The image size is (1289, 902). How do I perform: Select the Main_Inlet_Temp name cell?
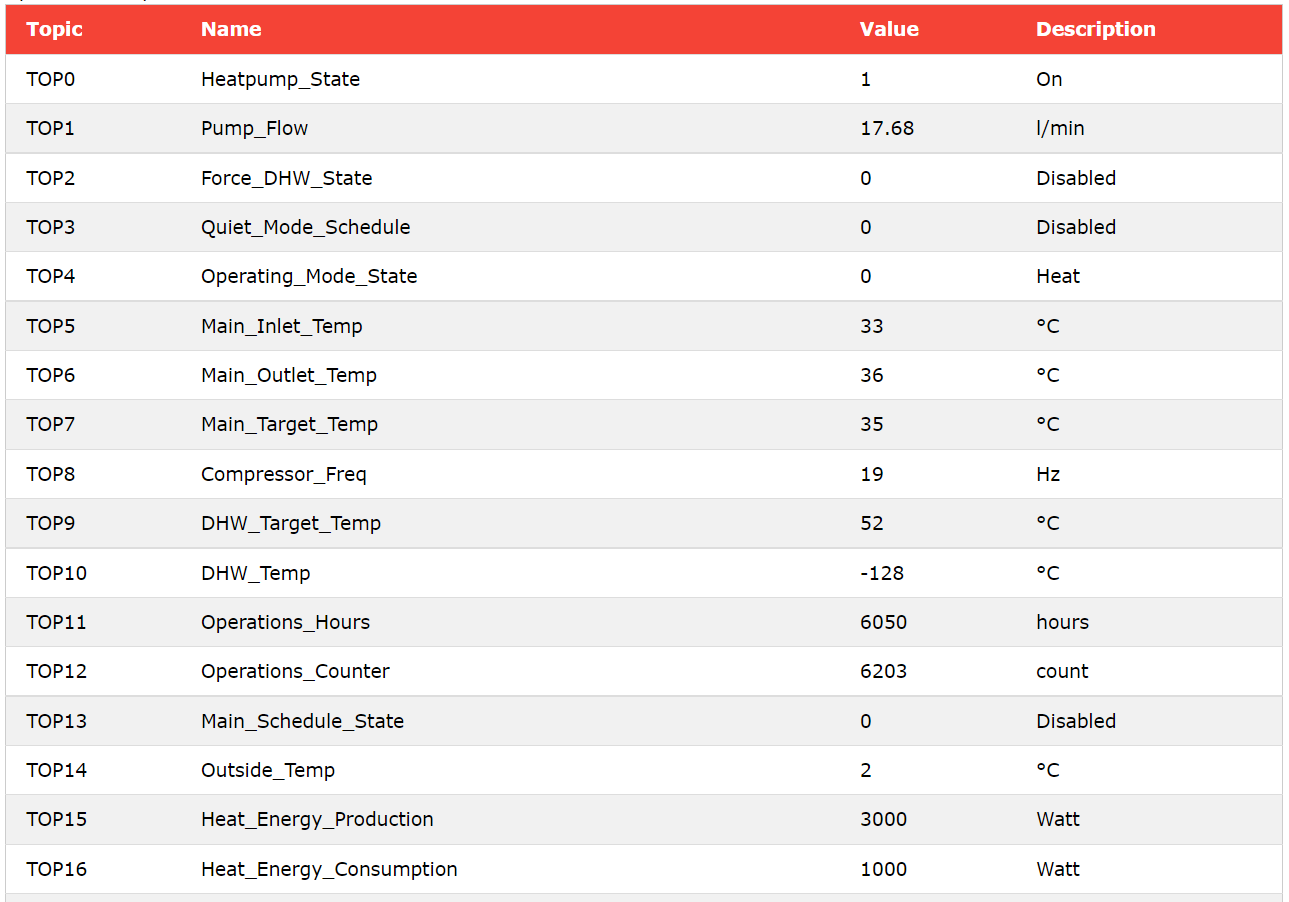coord(281,326)
